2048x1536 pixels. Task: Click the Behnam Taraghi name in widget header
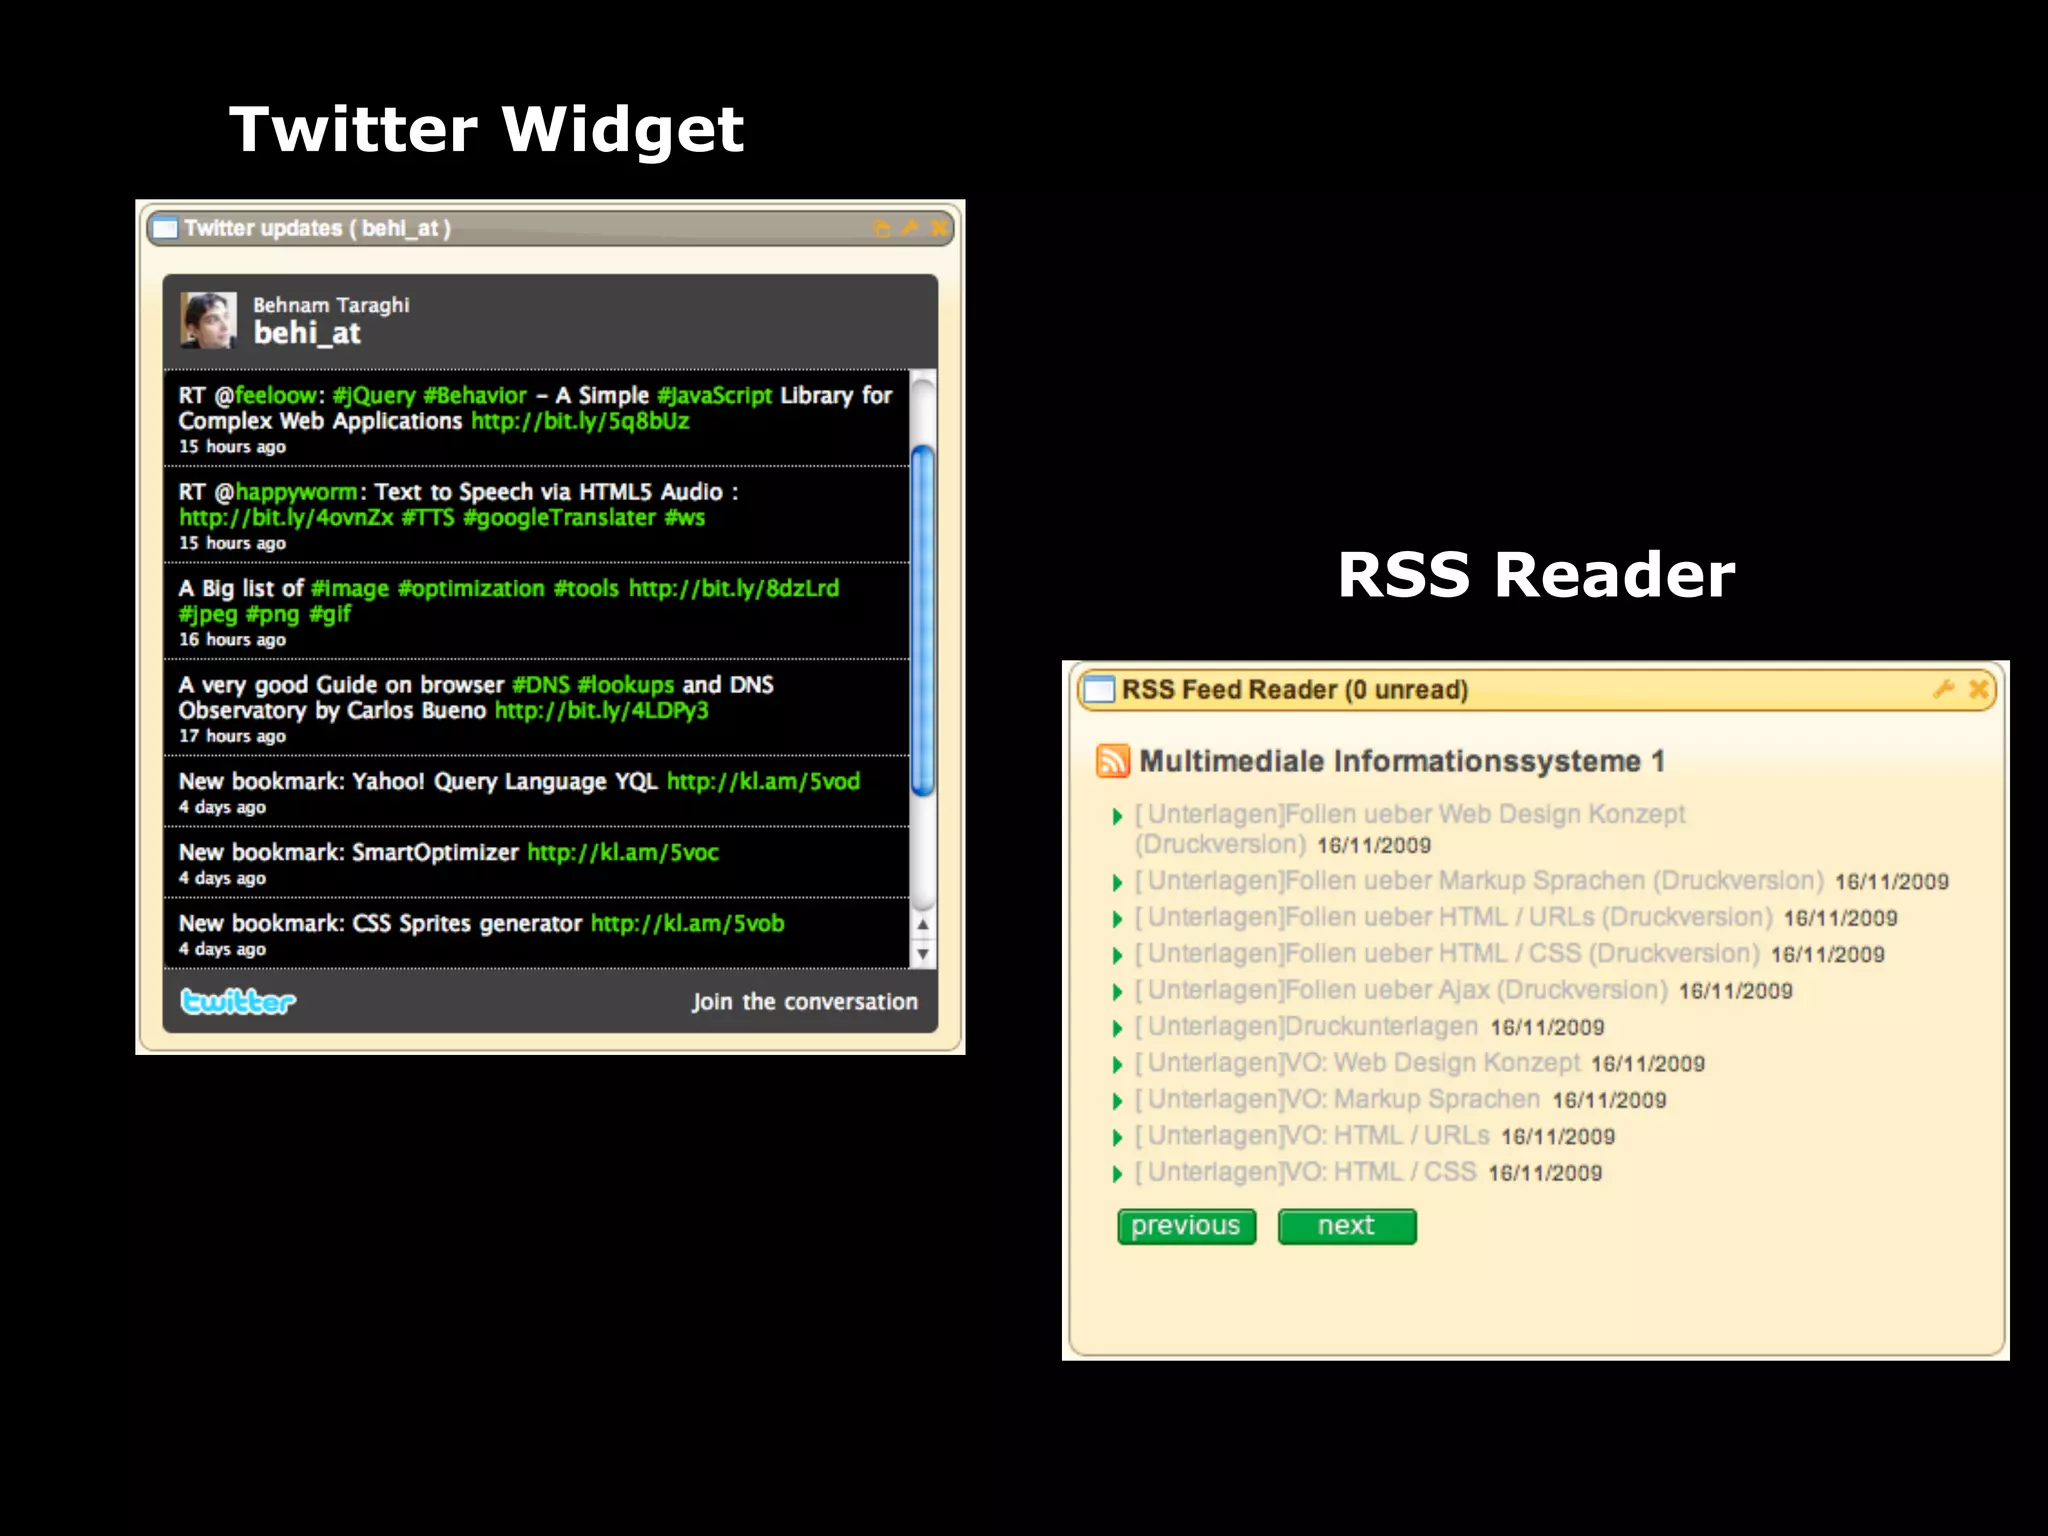[331, 305]
